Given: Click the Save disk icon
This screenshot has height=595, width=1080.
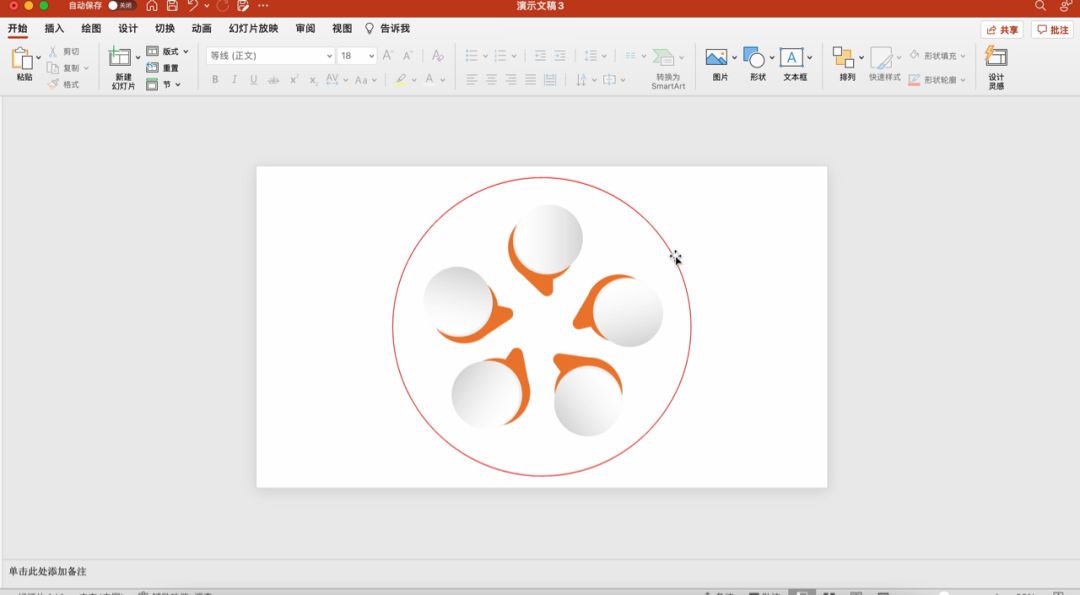Looking at the screenshot, I should 172,6.
